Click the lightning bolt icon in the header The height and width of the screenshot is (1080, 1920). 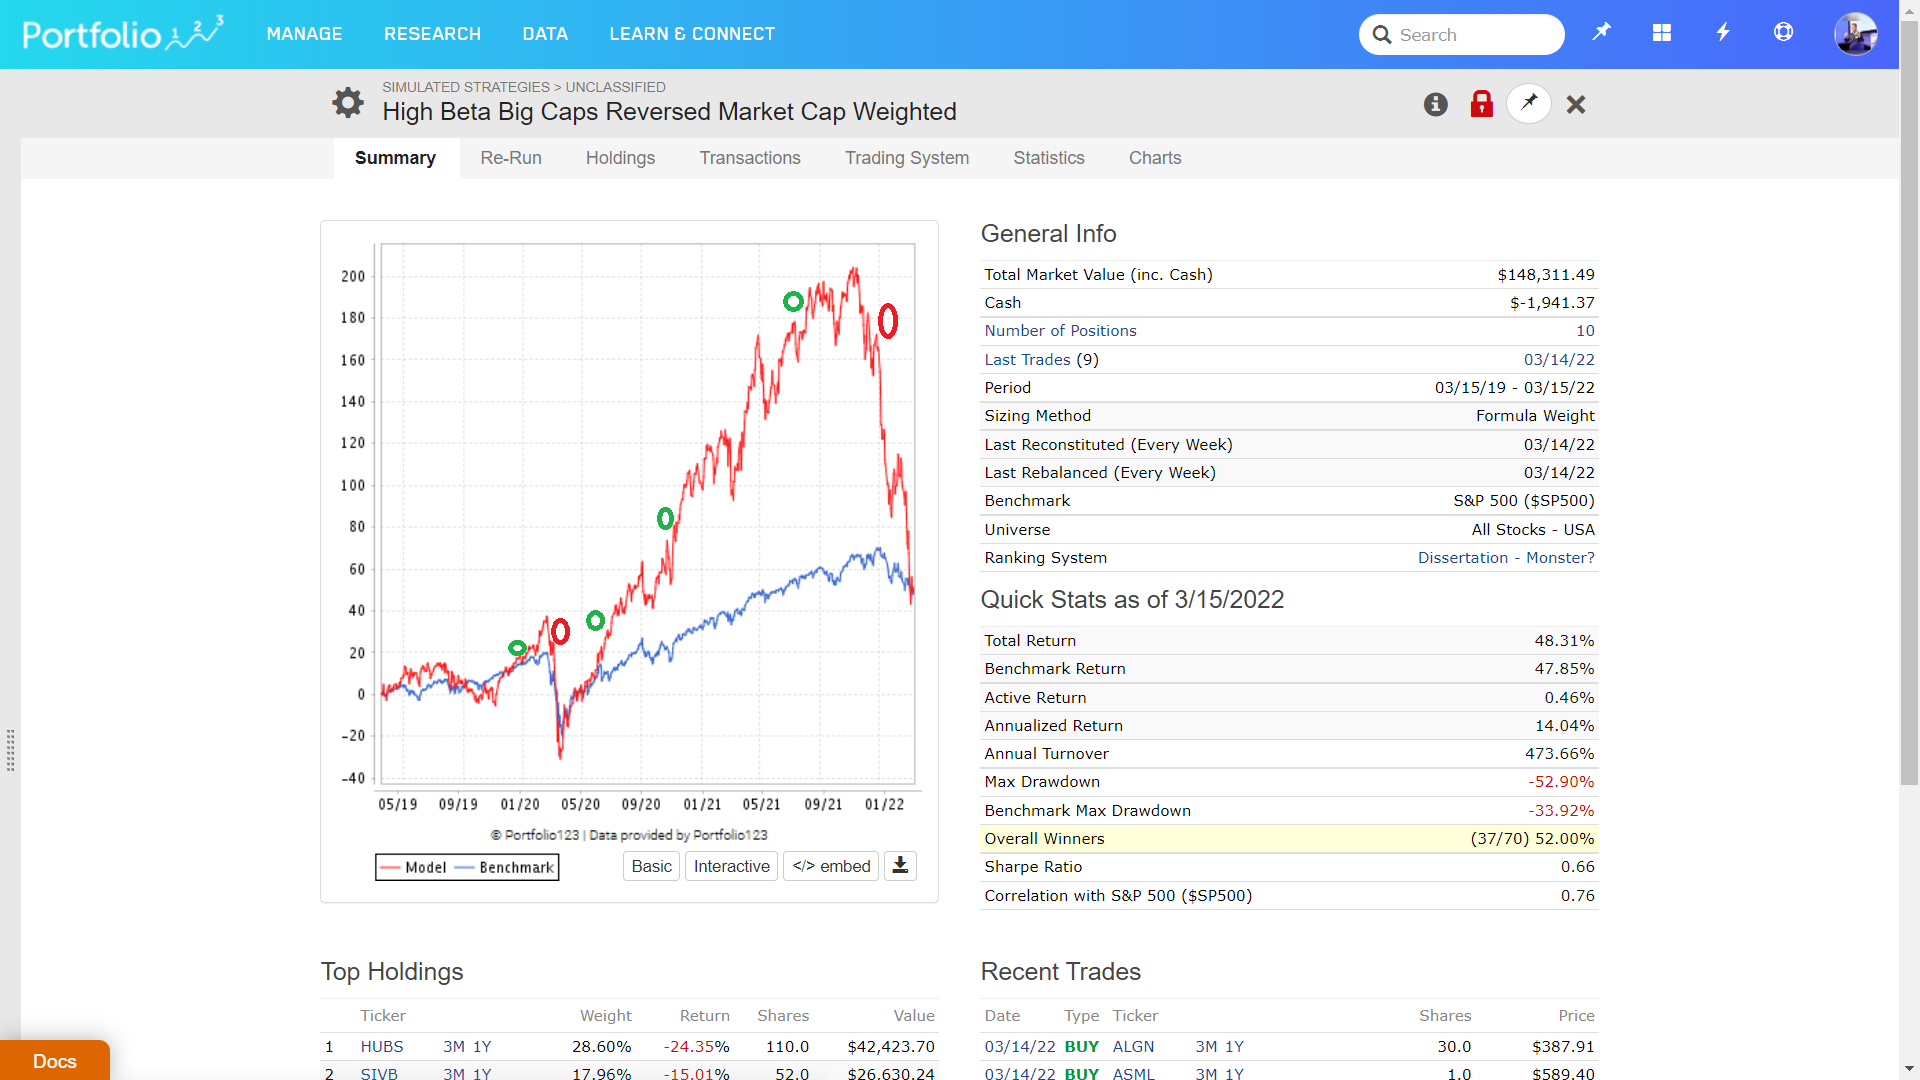[x=1723, y=33]
